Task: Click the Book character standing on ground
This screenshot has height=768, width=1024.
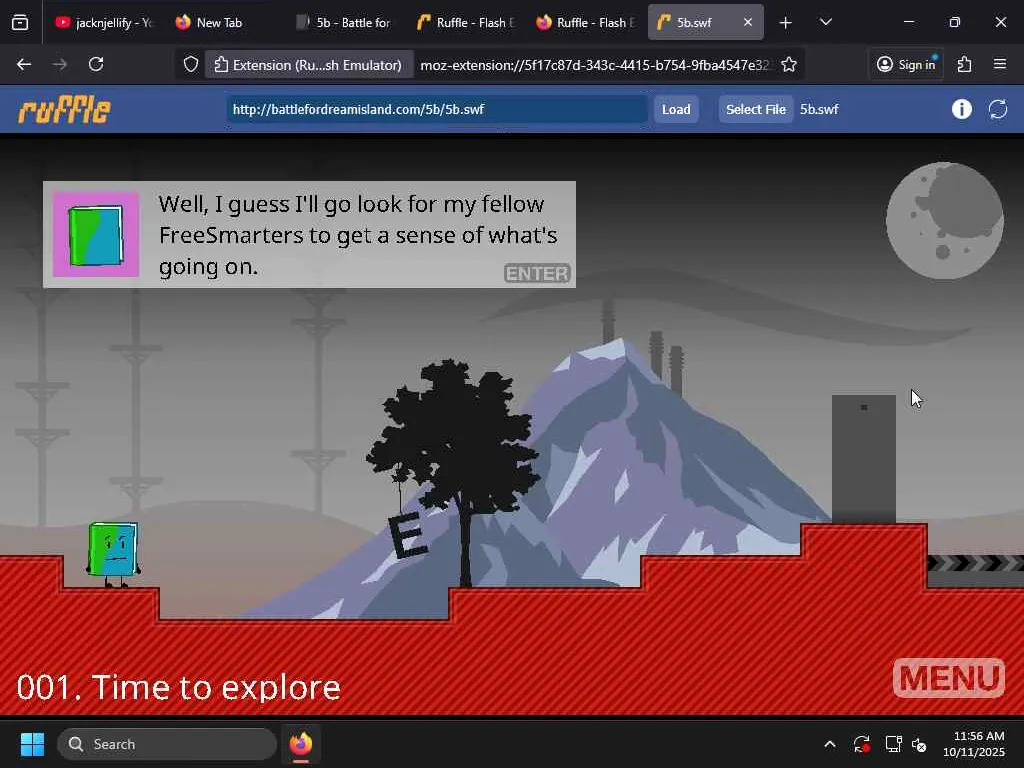Action: click(113, 554)
